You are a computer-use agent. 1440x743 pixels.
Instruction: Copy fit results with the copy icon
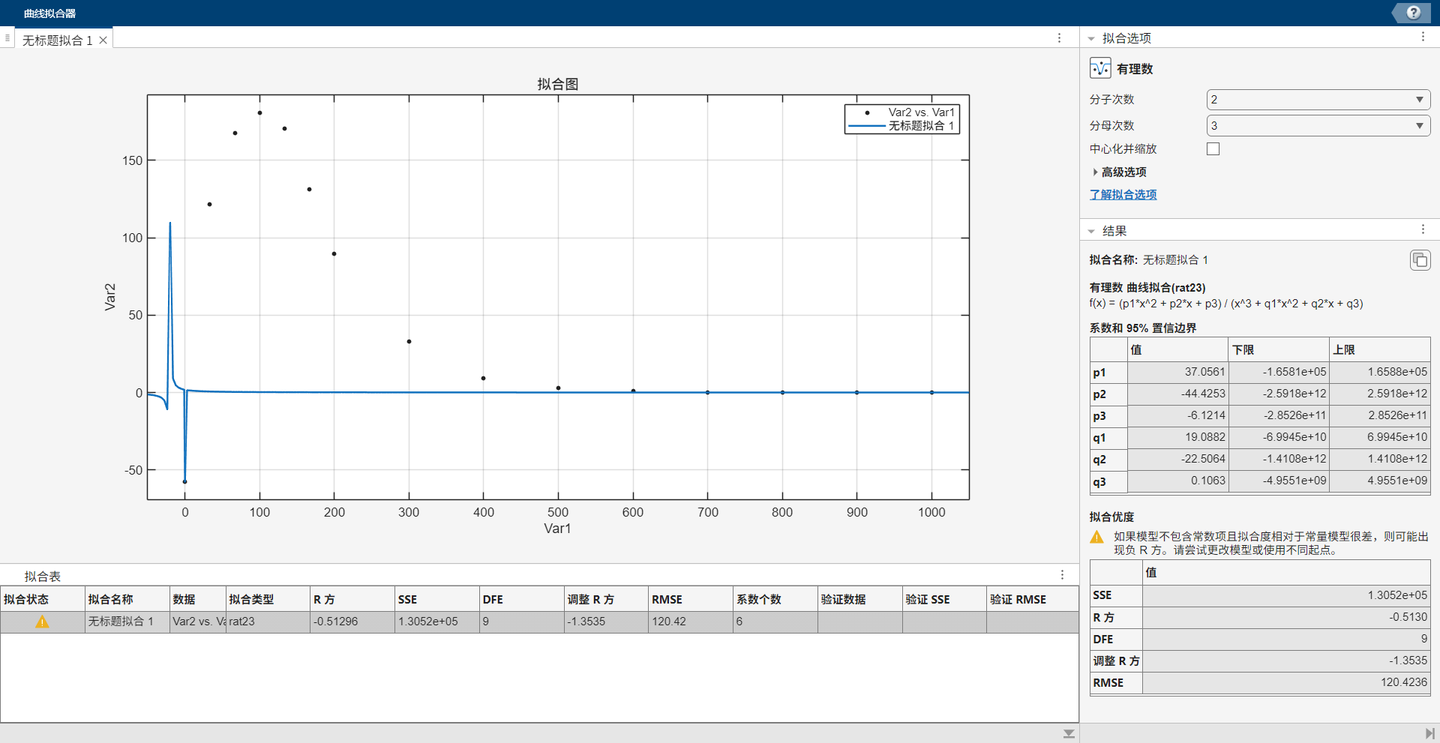(1419, 260)
